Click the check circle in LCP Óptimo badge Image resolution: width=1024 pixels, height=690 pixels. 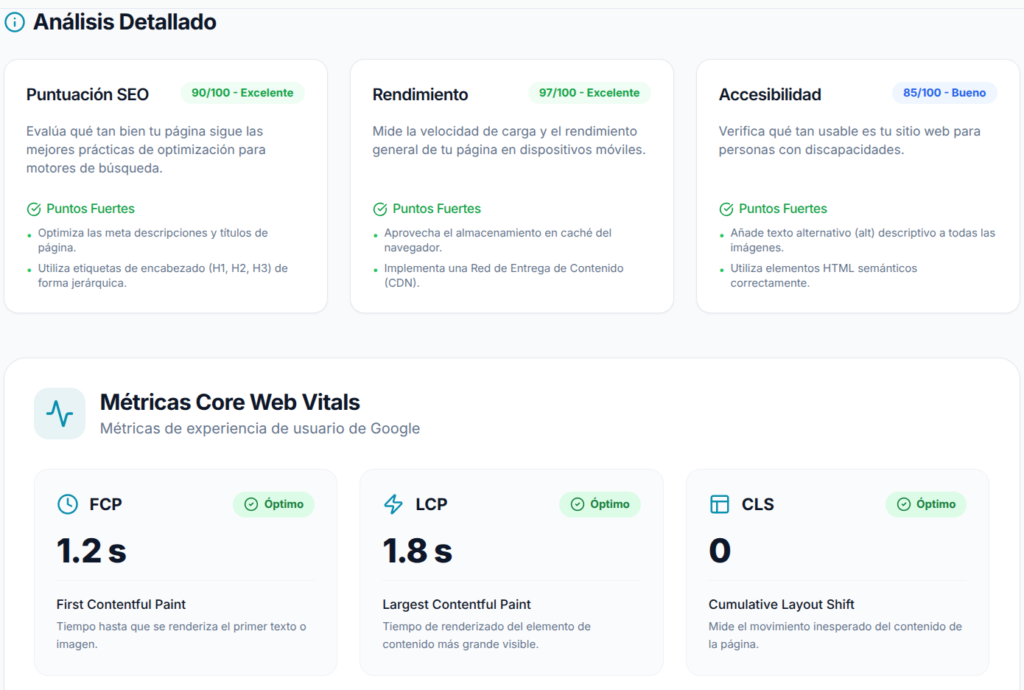click(577, 504)
